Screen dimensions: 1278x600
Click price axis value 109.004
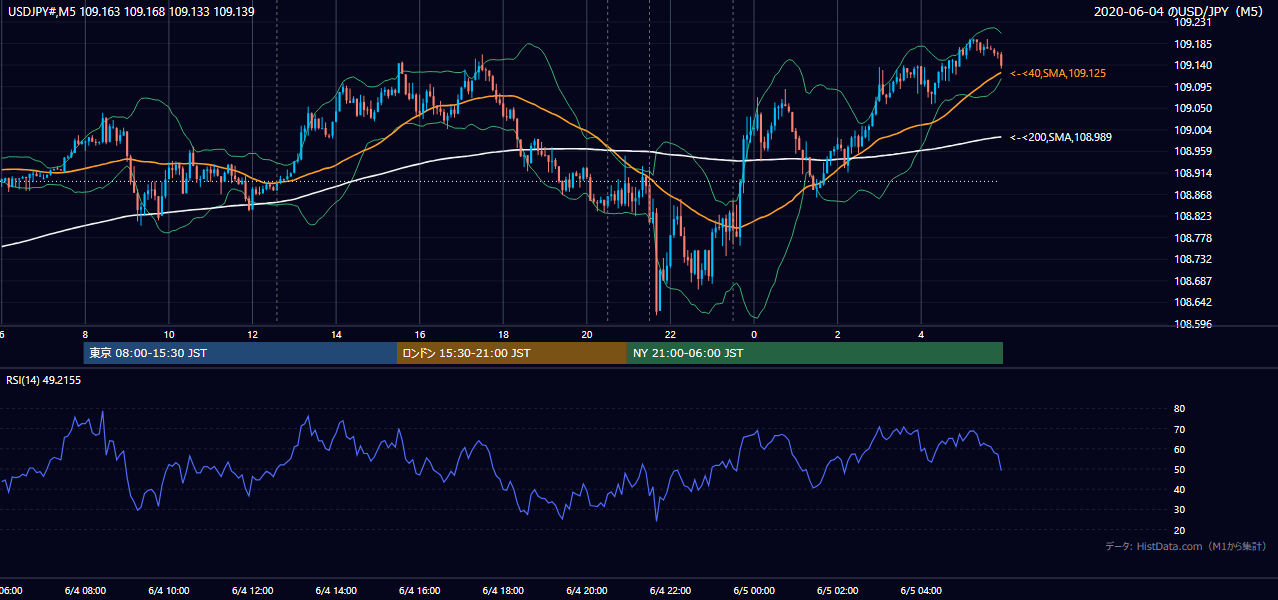tap(1193, 130)
